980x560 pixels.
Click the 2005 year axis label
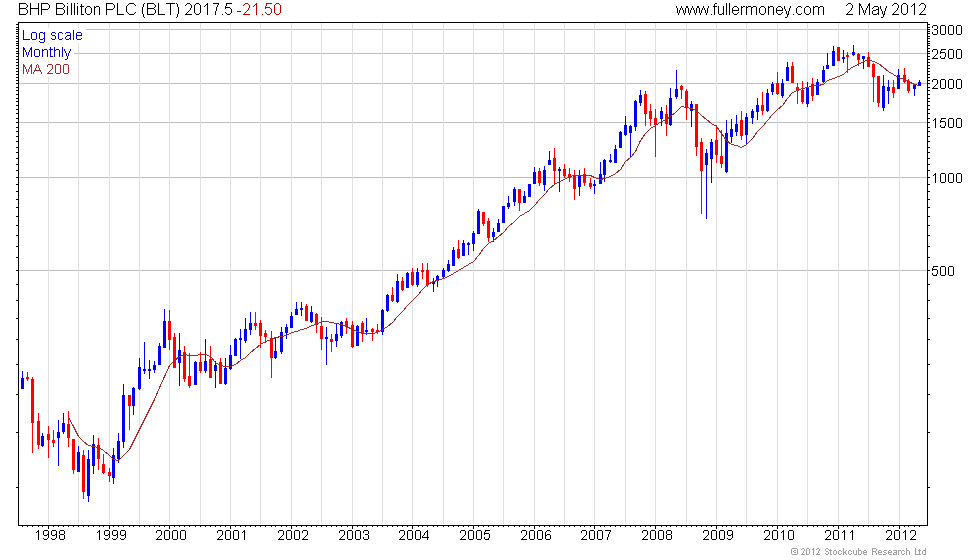(474, 535)
